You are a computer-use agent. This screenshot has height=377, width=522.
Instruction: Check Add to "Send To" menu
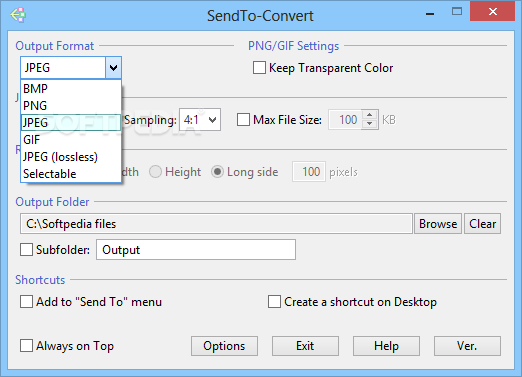pyautogui.click(x=26, y=302)
